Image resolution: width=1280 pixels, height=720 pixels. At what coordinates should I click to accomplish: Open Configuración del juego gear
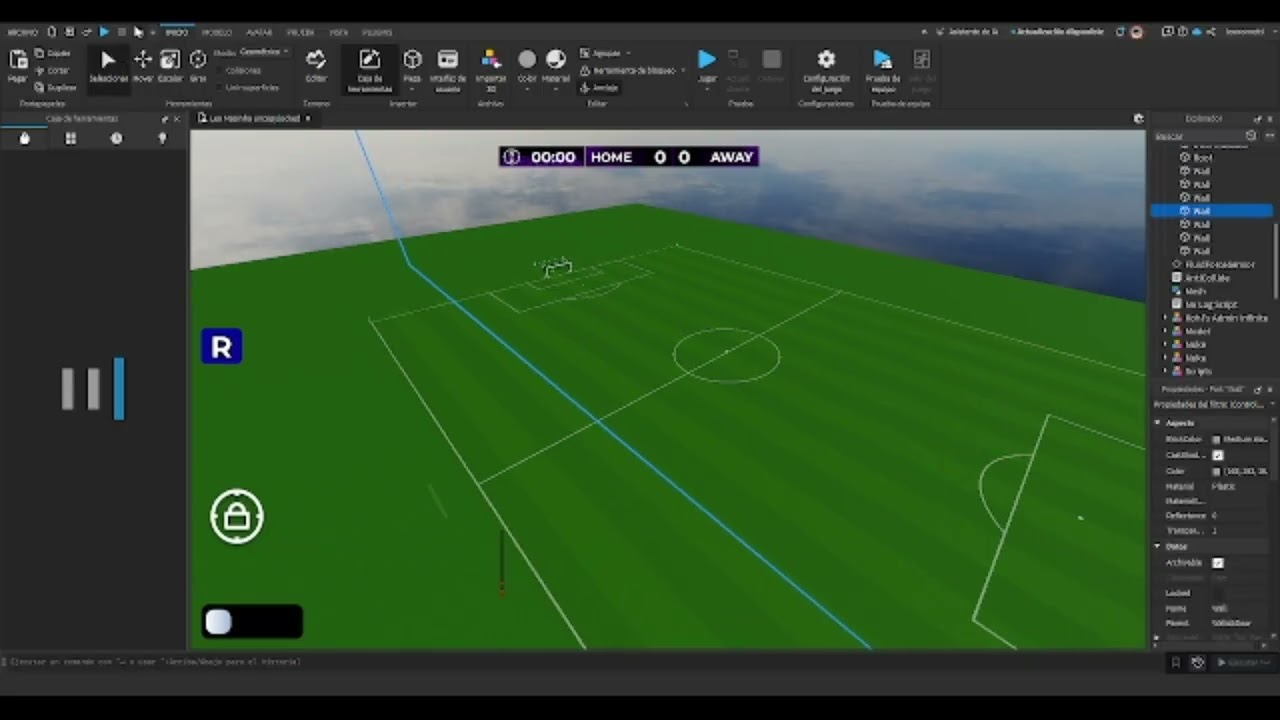826,69
